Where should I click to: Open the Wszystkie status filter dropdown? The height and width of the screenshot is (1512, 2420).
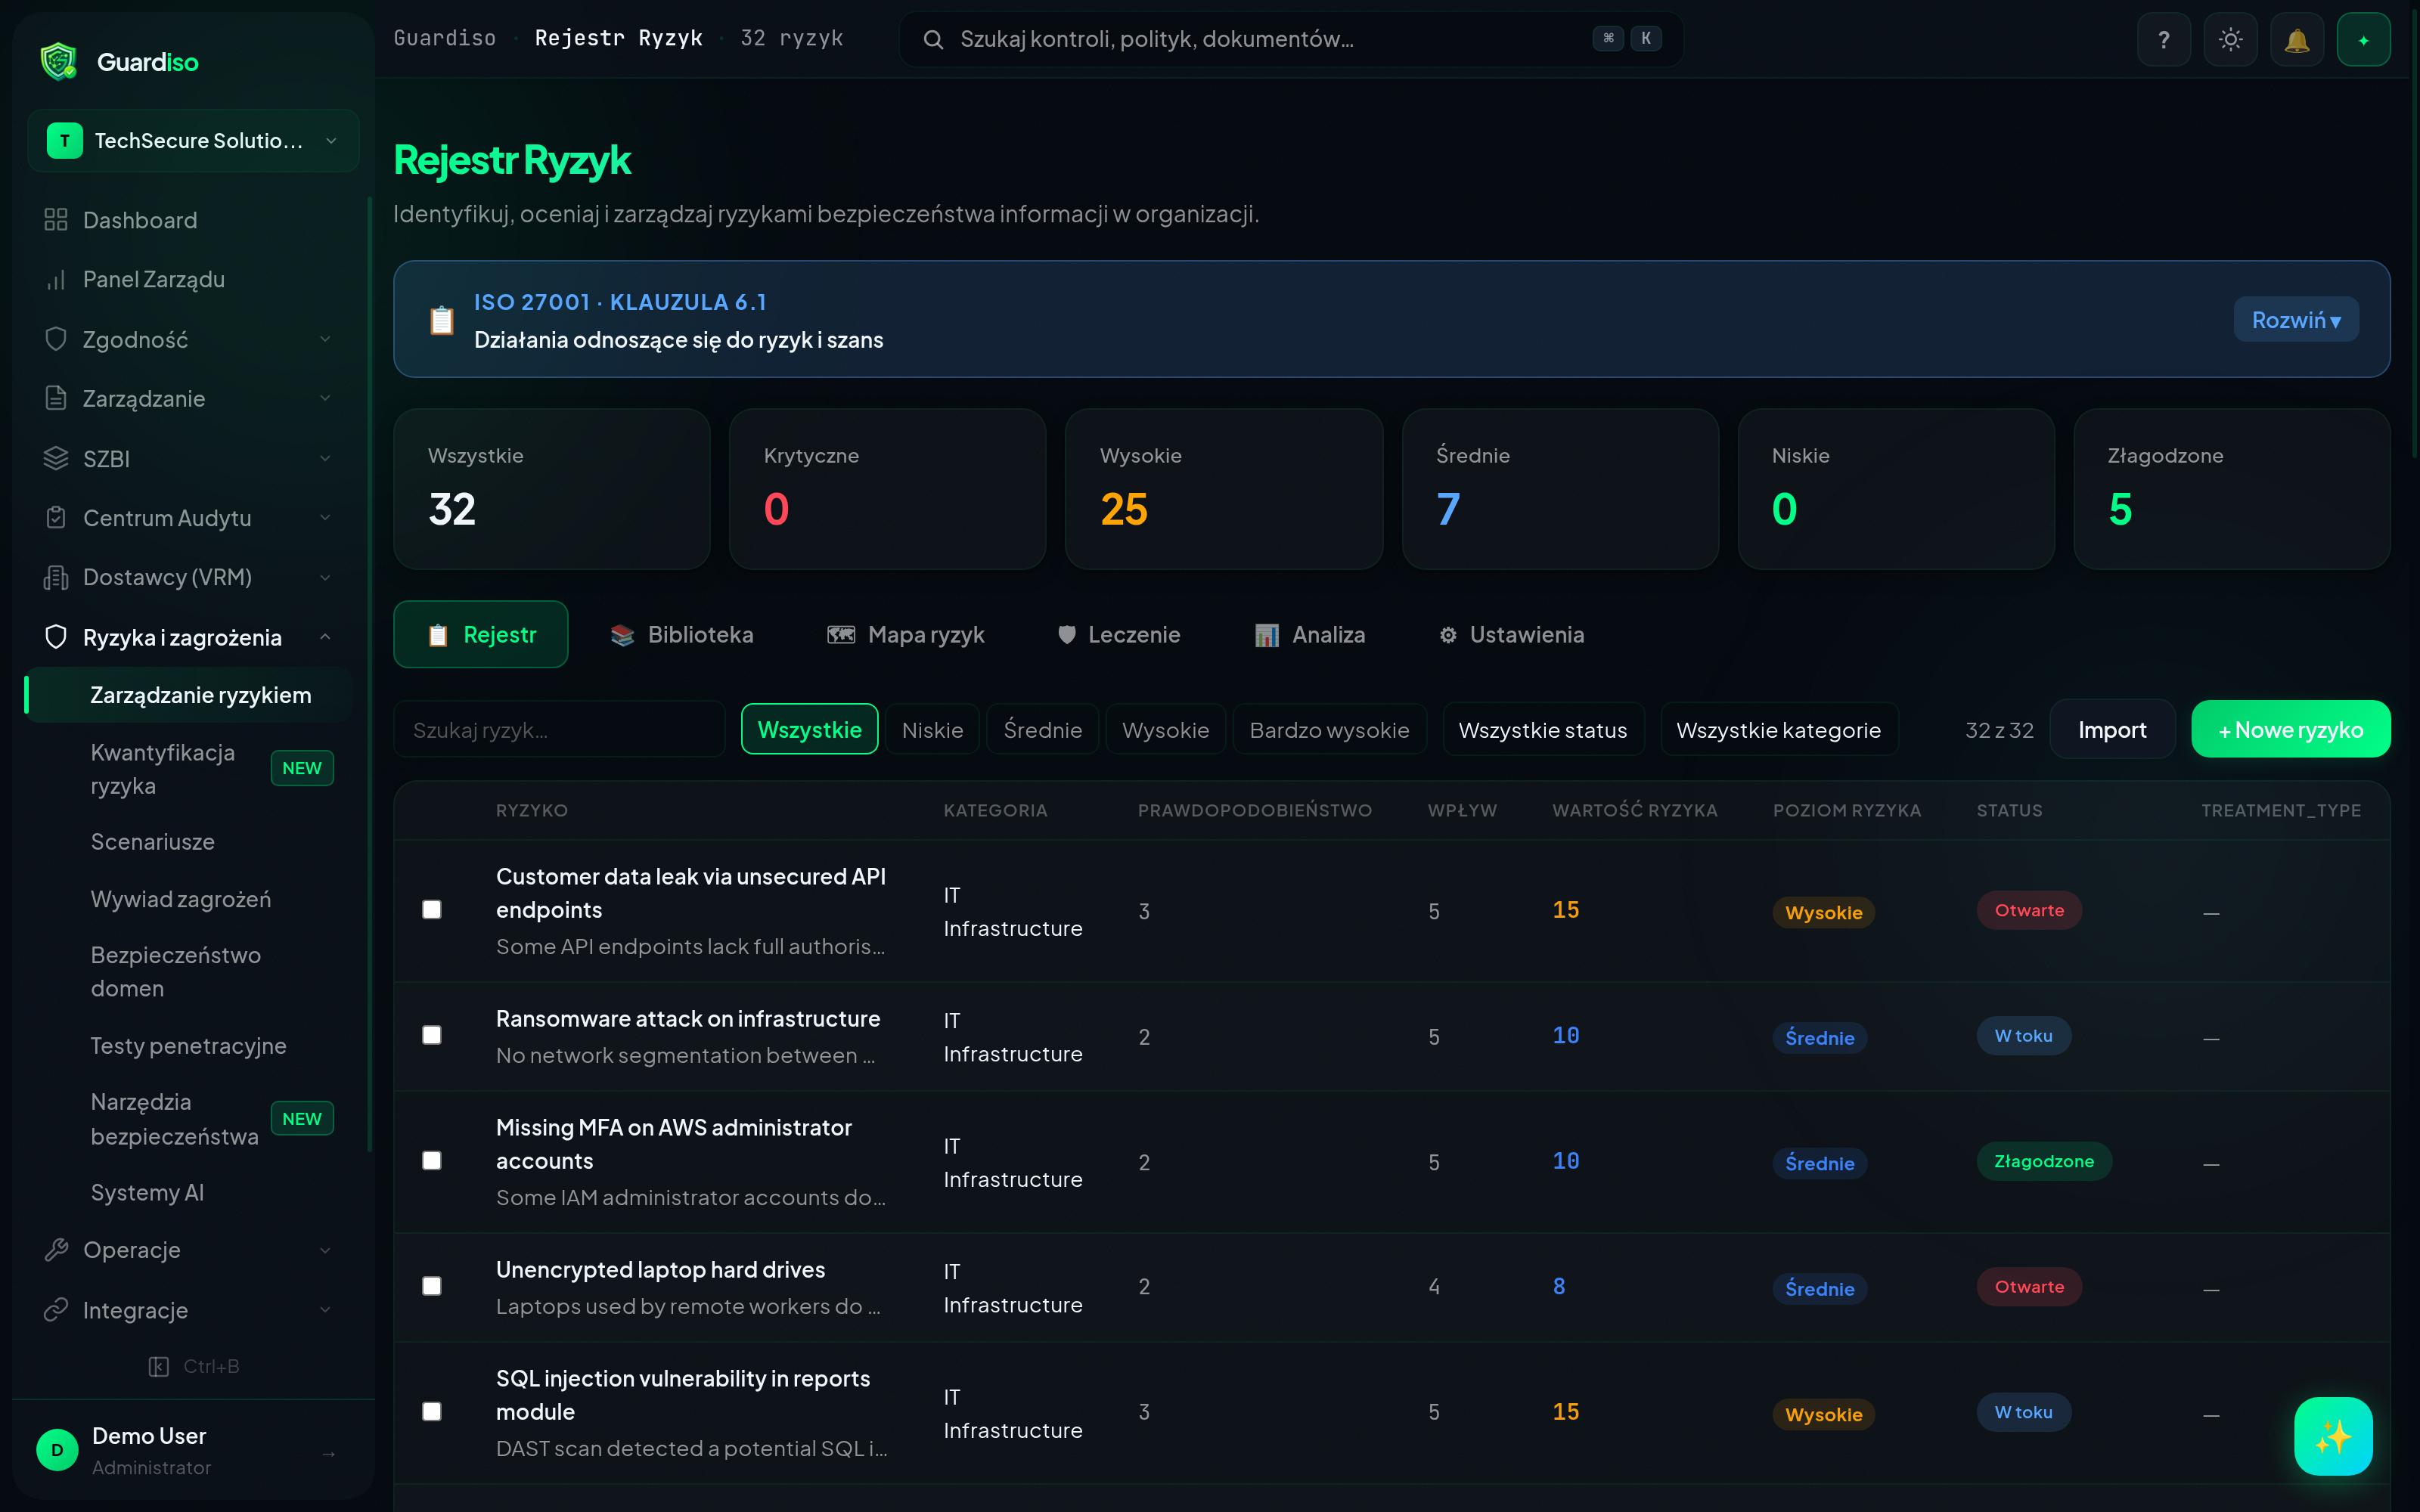(x=1542, y=730)
